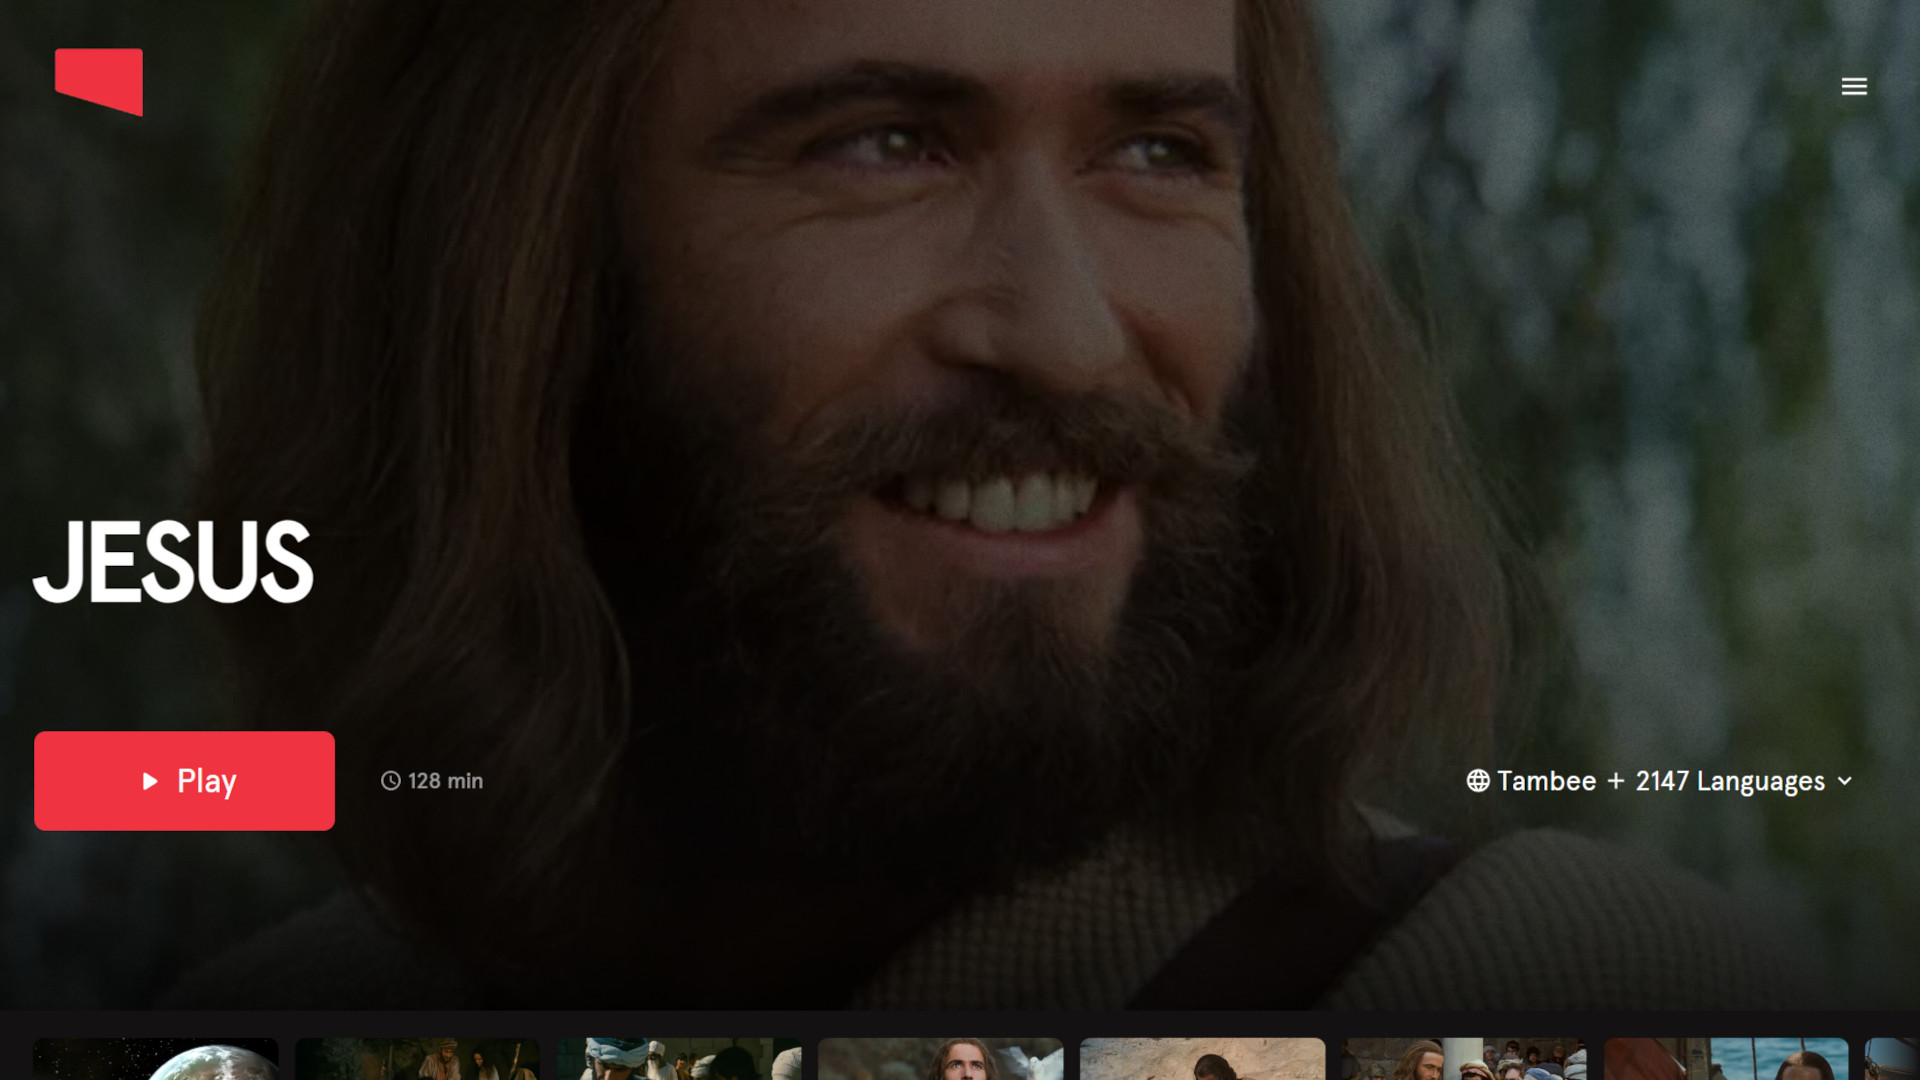Open the chapter thumbnail showing Earth from space
Image resolution: width=1920 pixels, height=1080 pixels.
pyautogui.click(x=156, y=1059)
